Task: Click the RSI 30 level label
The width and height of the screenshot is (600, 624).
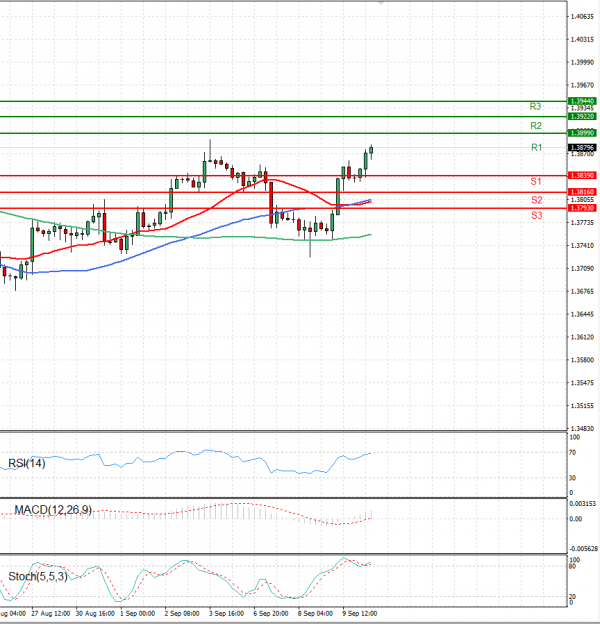Action: pyautogui.click(x=573, y=478)
